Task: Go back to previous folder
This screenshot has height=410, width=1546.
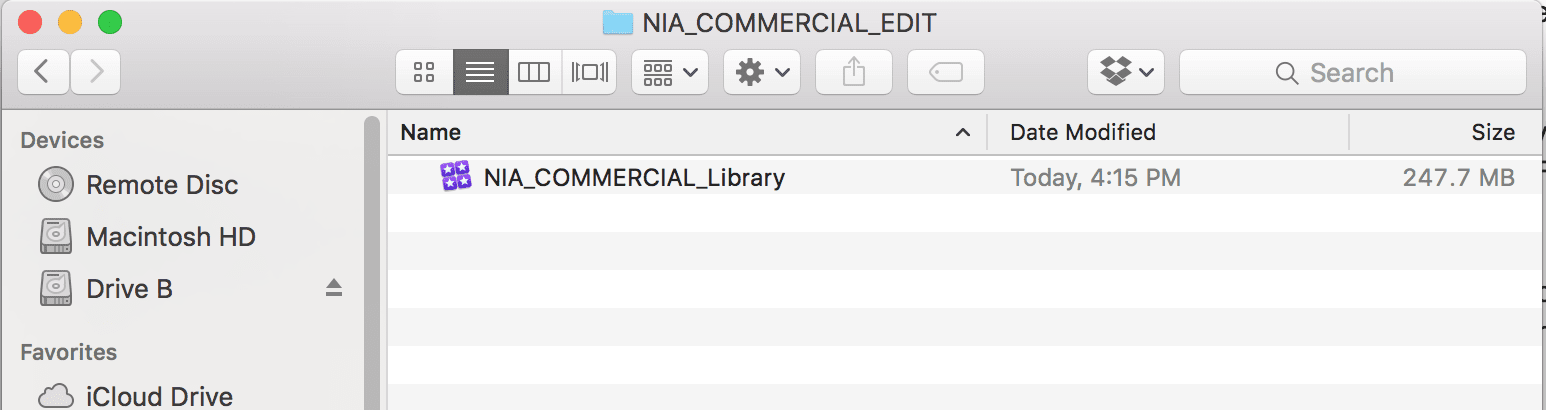Action: pyautogui.click(x=43, y=72)
